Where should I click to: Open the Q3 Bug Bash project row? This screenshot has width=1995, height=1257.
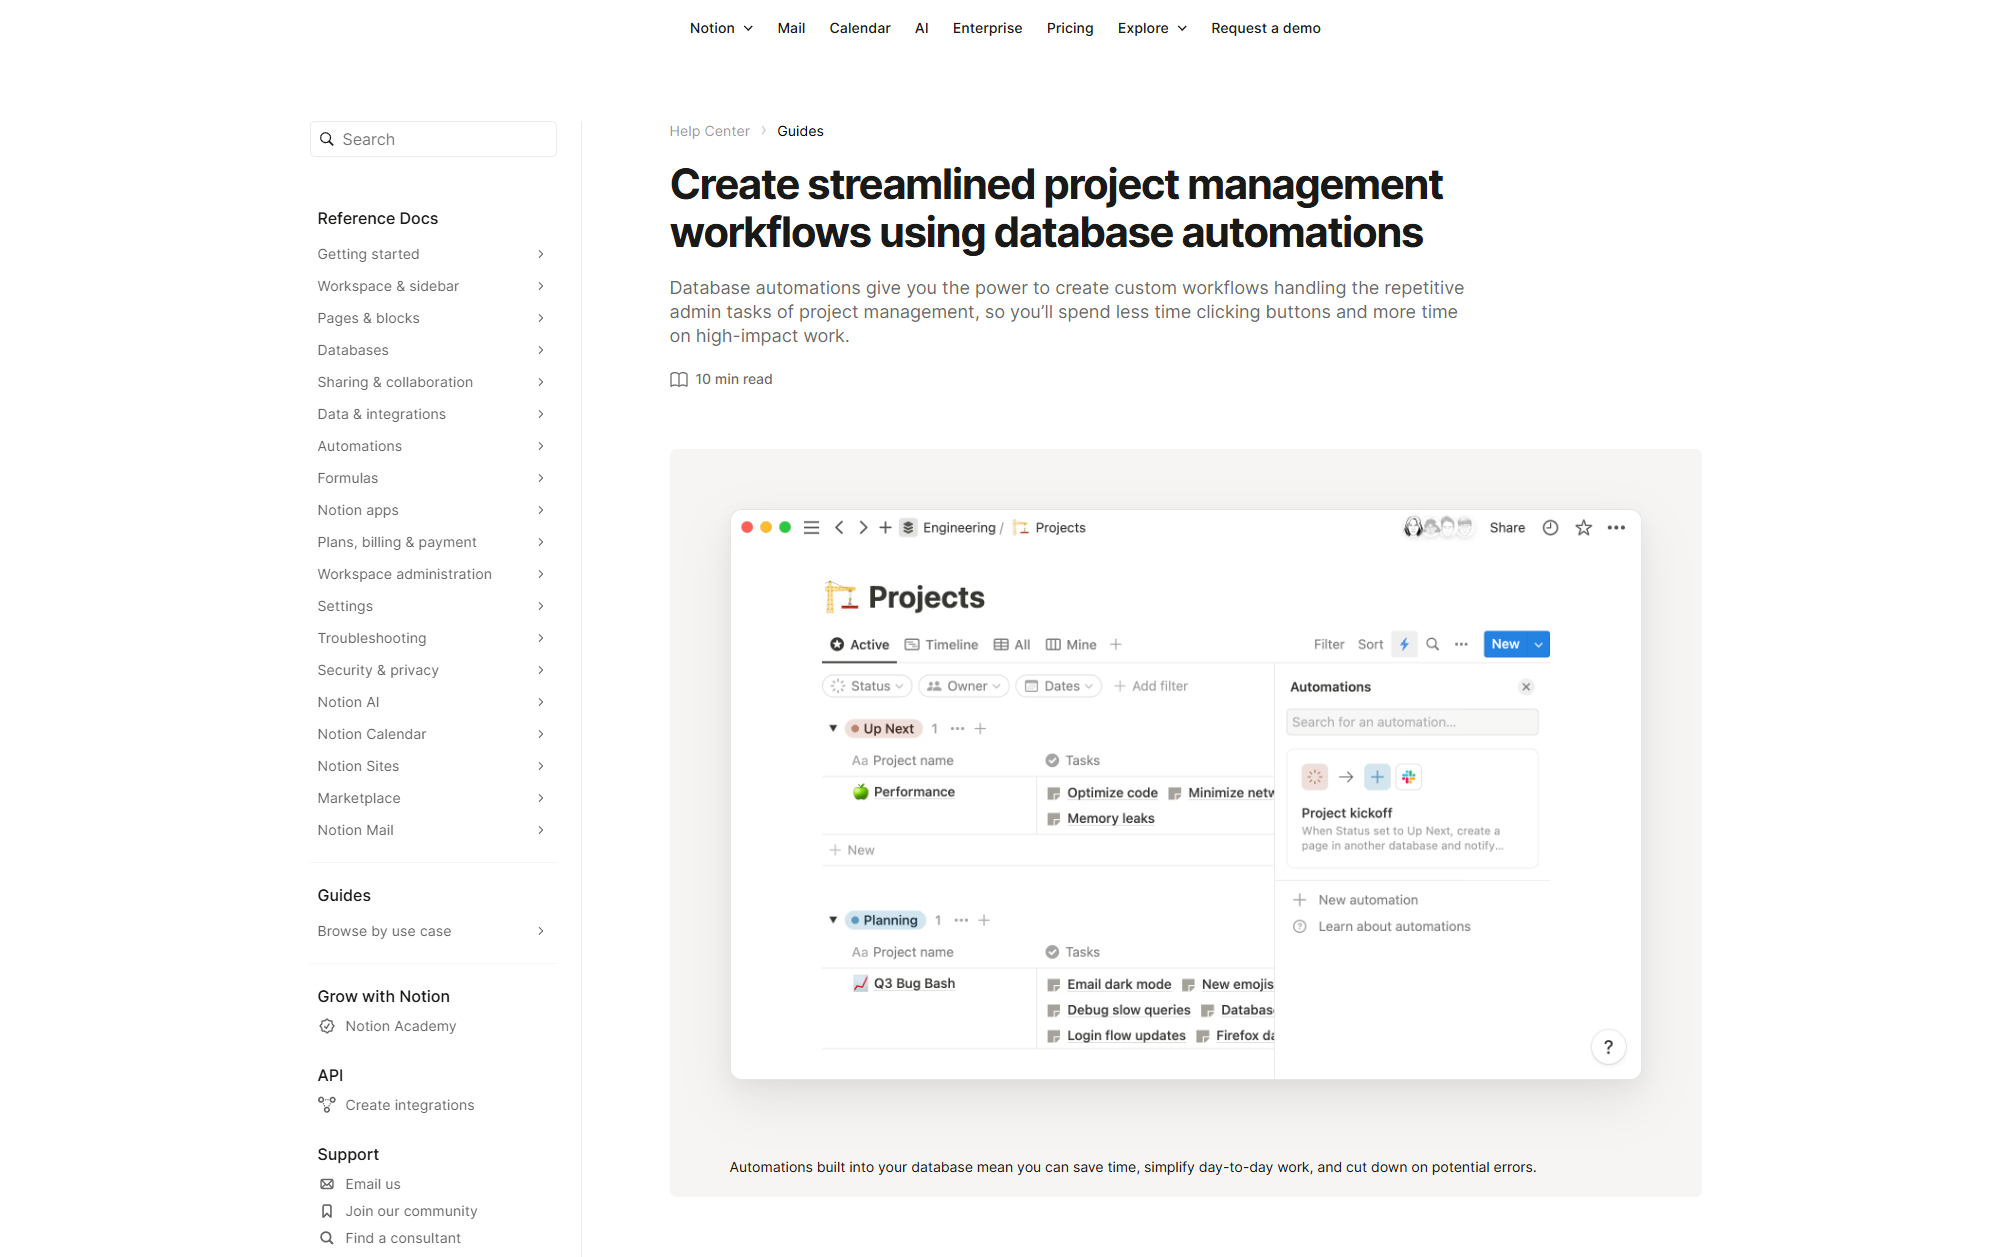914,984
